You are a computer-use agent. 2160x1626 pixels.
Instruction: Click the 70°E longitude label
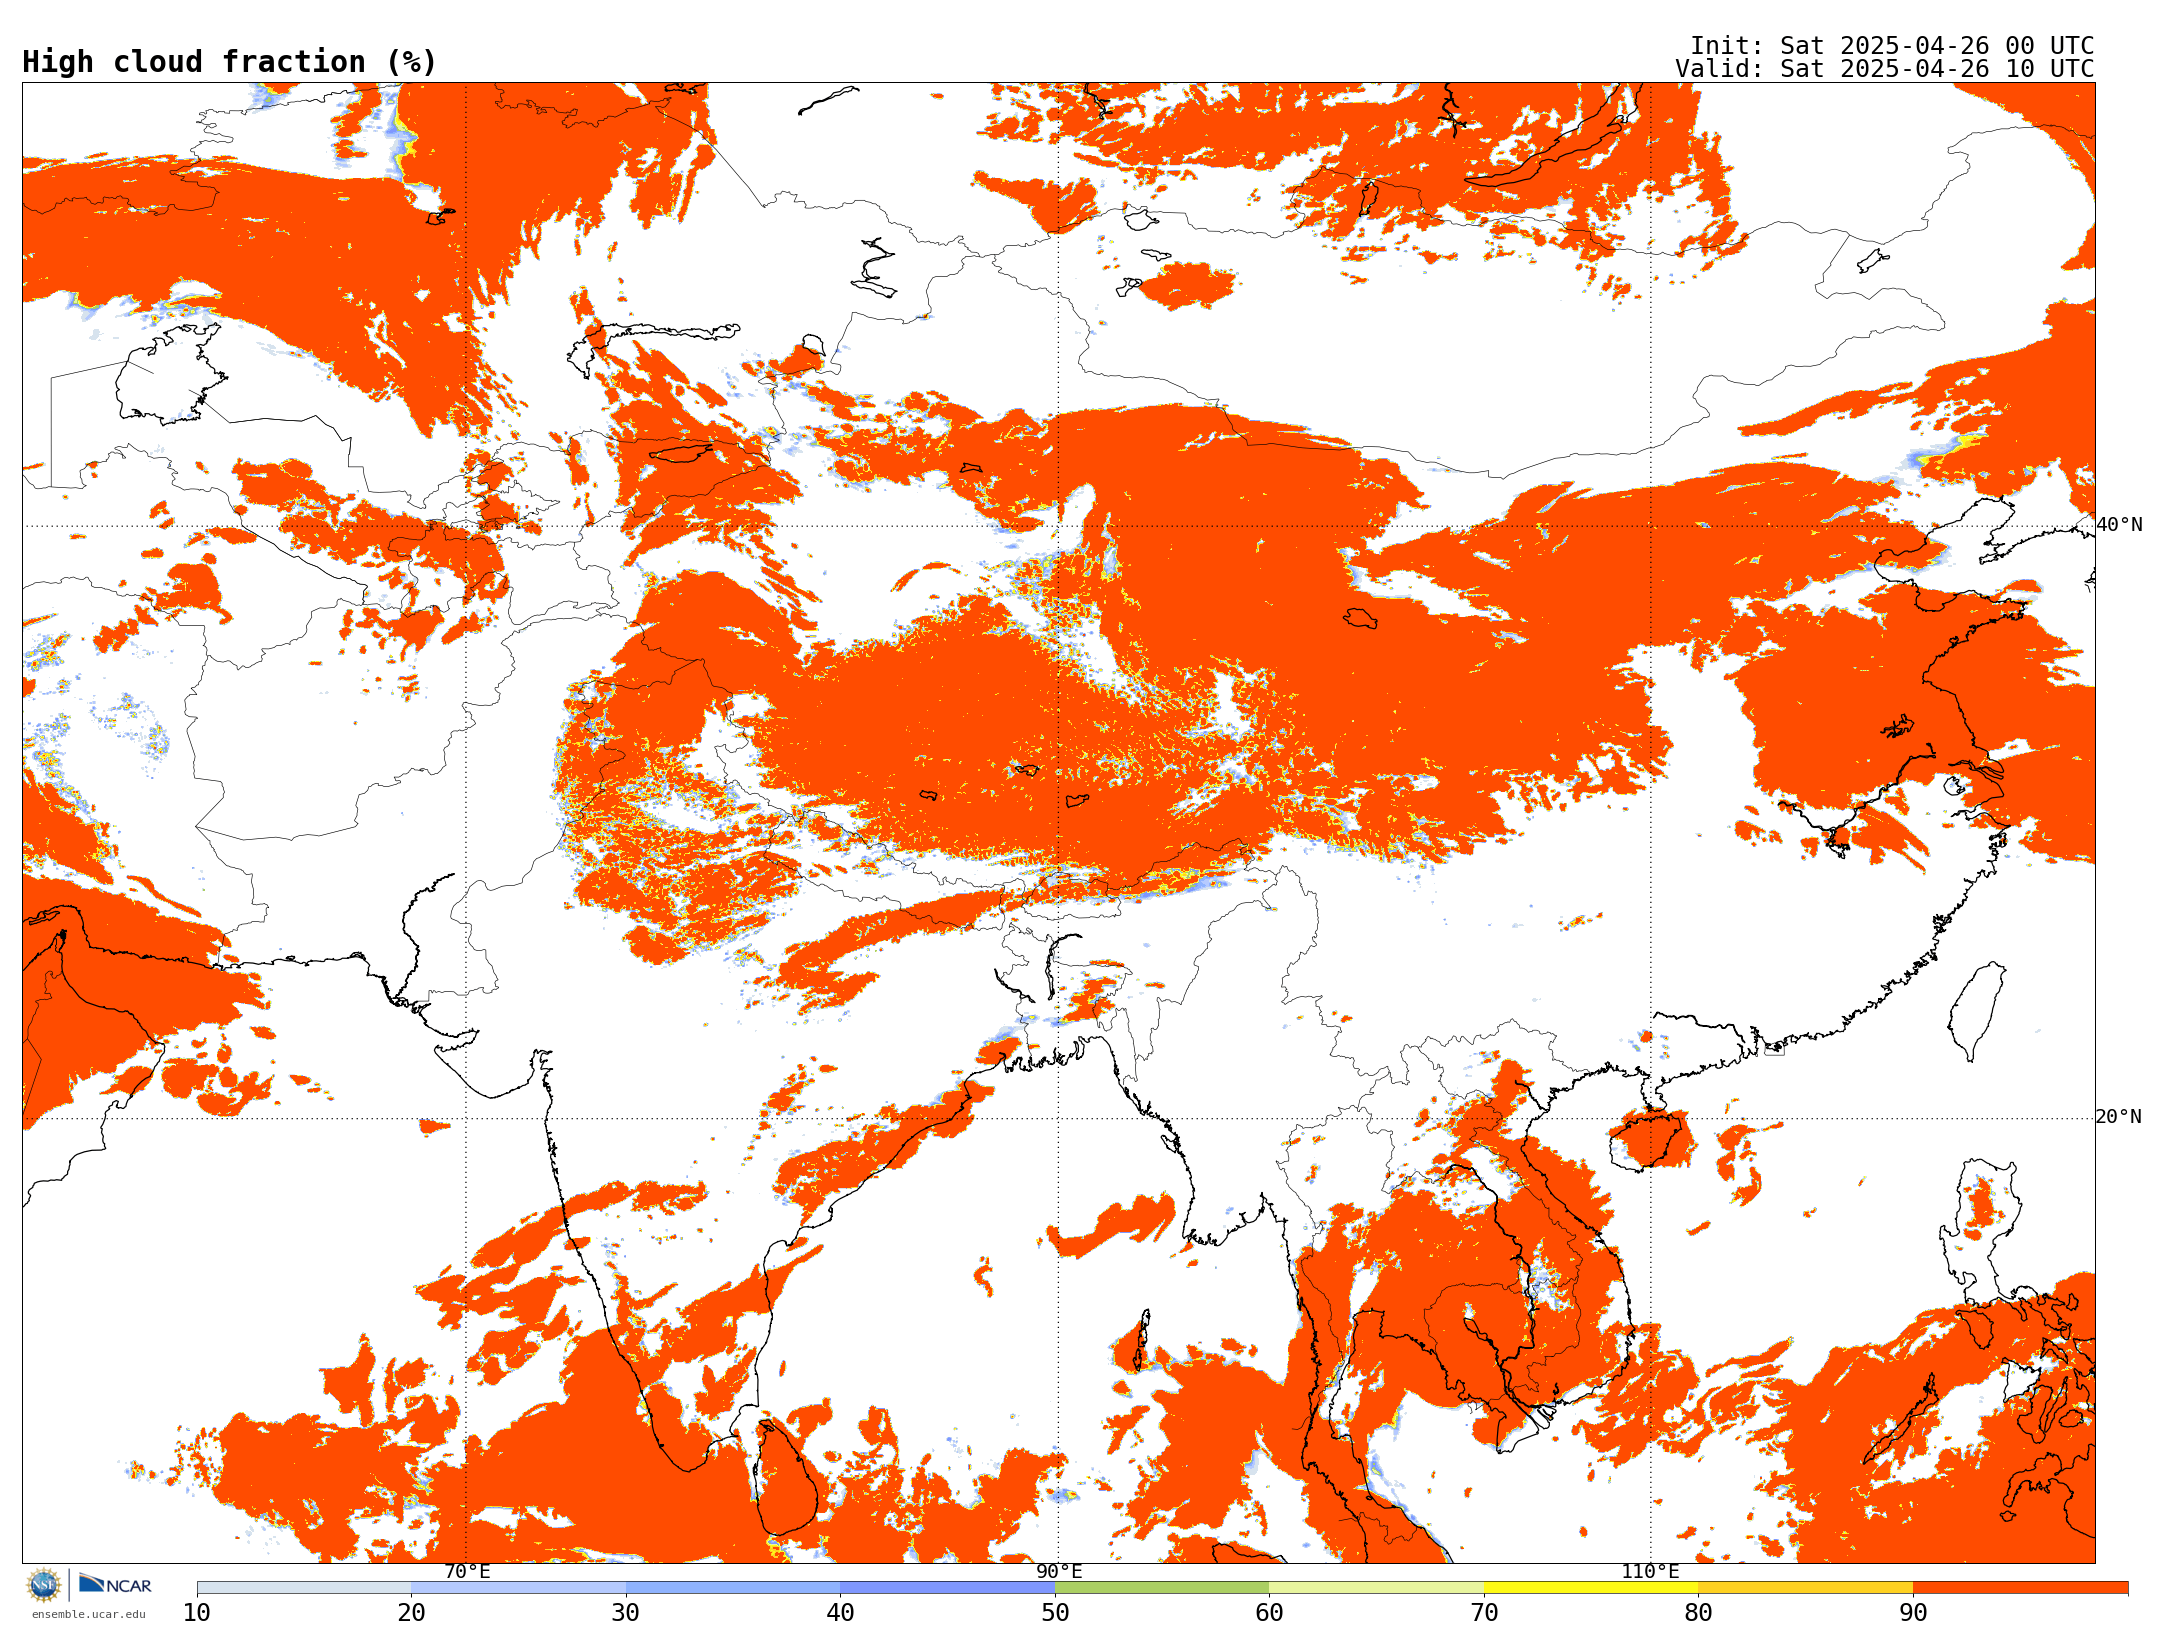click(467, 1571)
